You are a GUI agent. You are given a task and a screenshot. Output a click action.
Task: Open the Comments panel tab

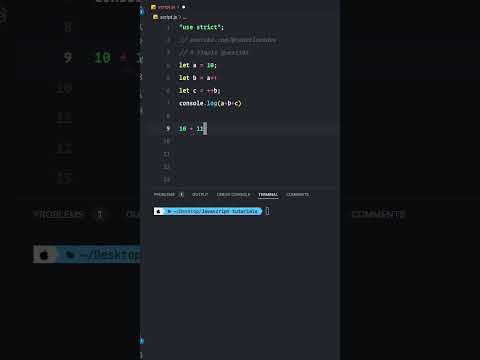(298, 195)
